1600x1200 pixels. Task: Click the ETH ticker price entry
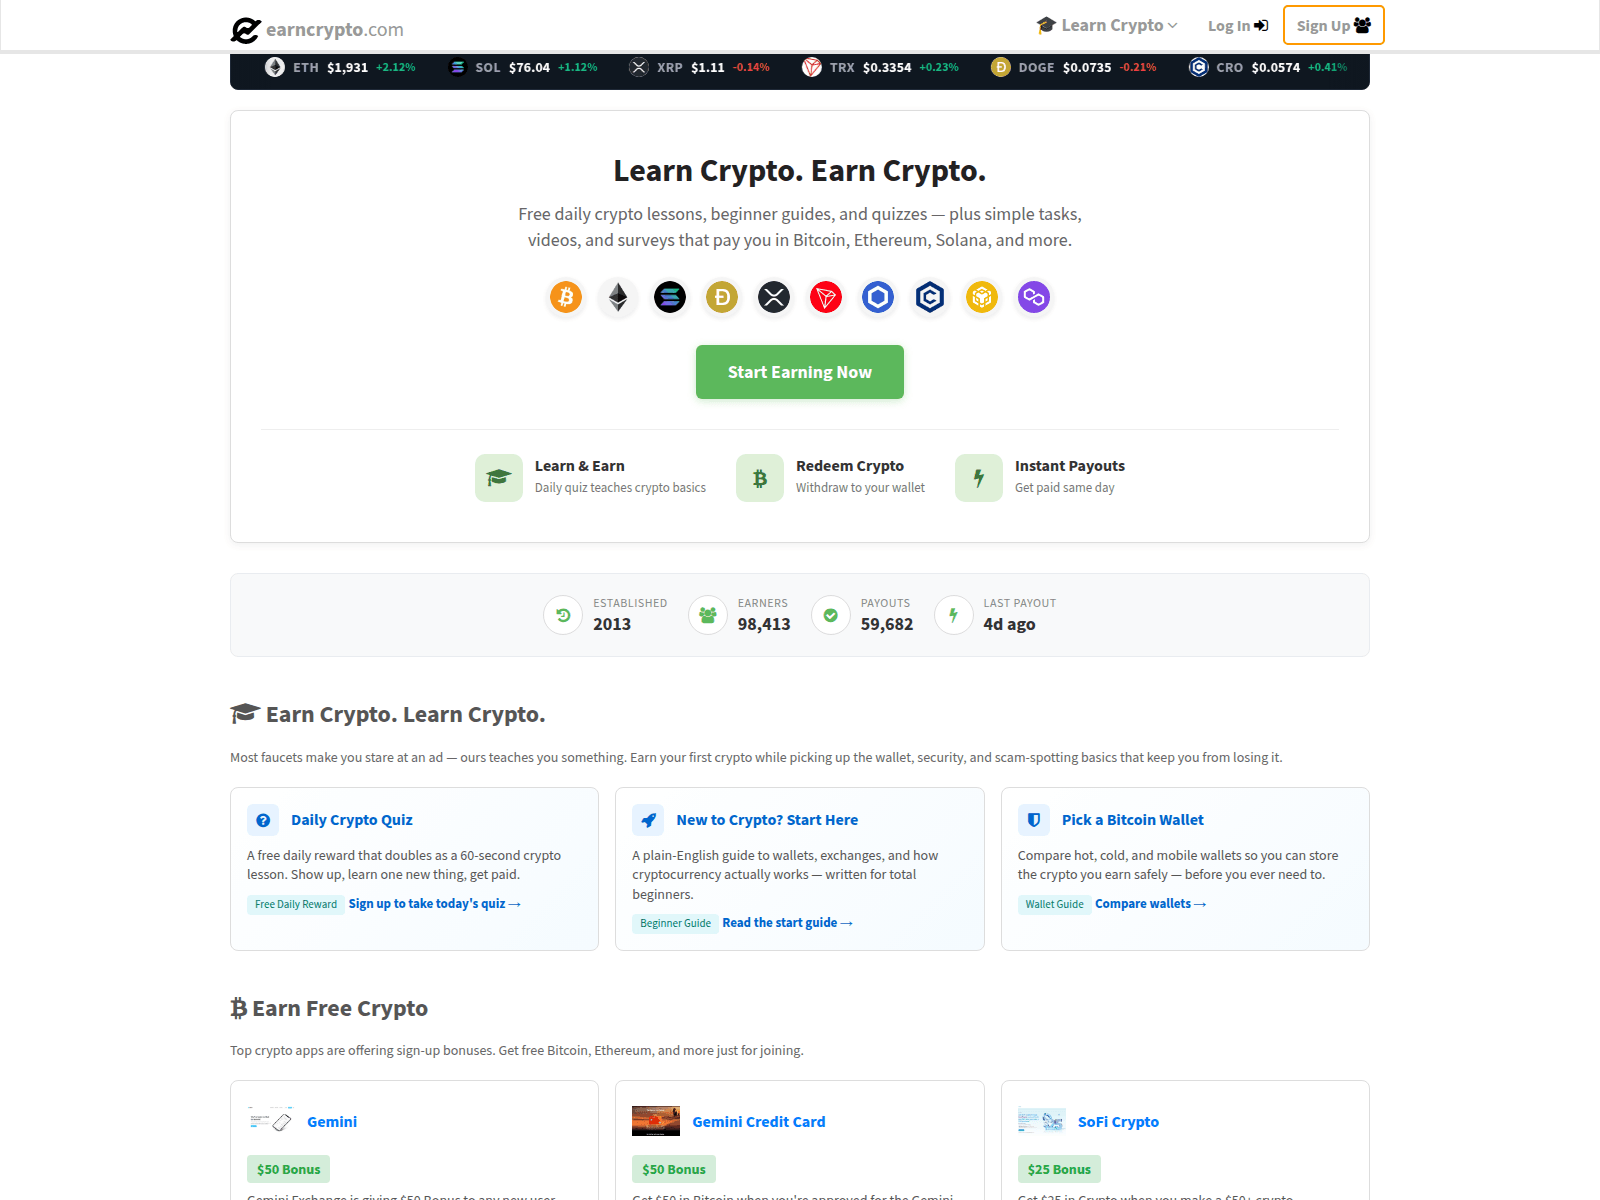pyautogui.click(x=340, y=67)
